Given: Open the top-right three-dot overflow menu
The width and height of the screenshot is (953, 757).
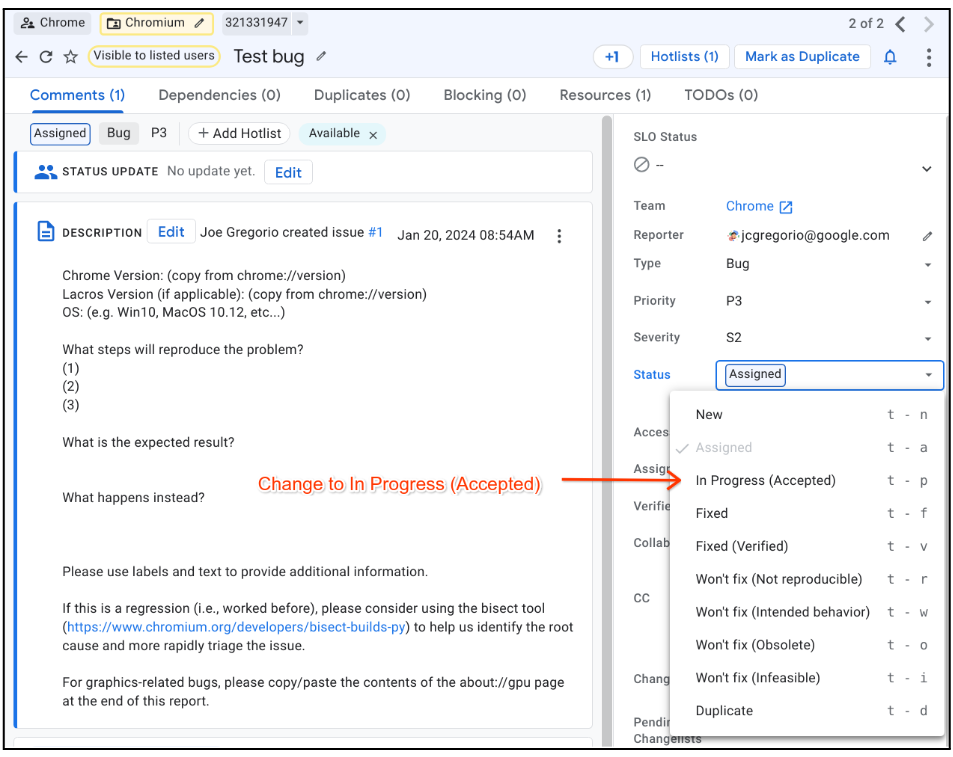Looking at the screenshot, I should point(929,57).
